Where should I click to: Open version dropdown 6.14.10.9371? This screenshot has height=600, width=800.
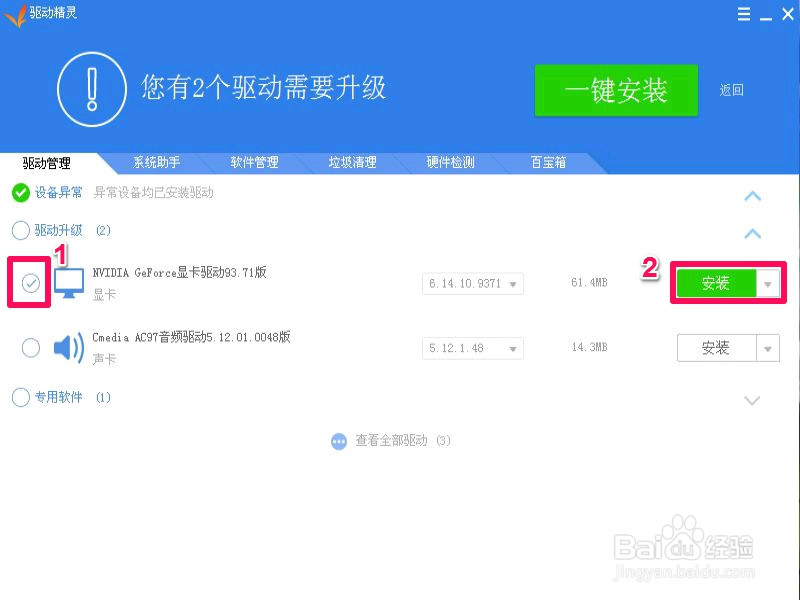[473, 284]
